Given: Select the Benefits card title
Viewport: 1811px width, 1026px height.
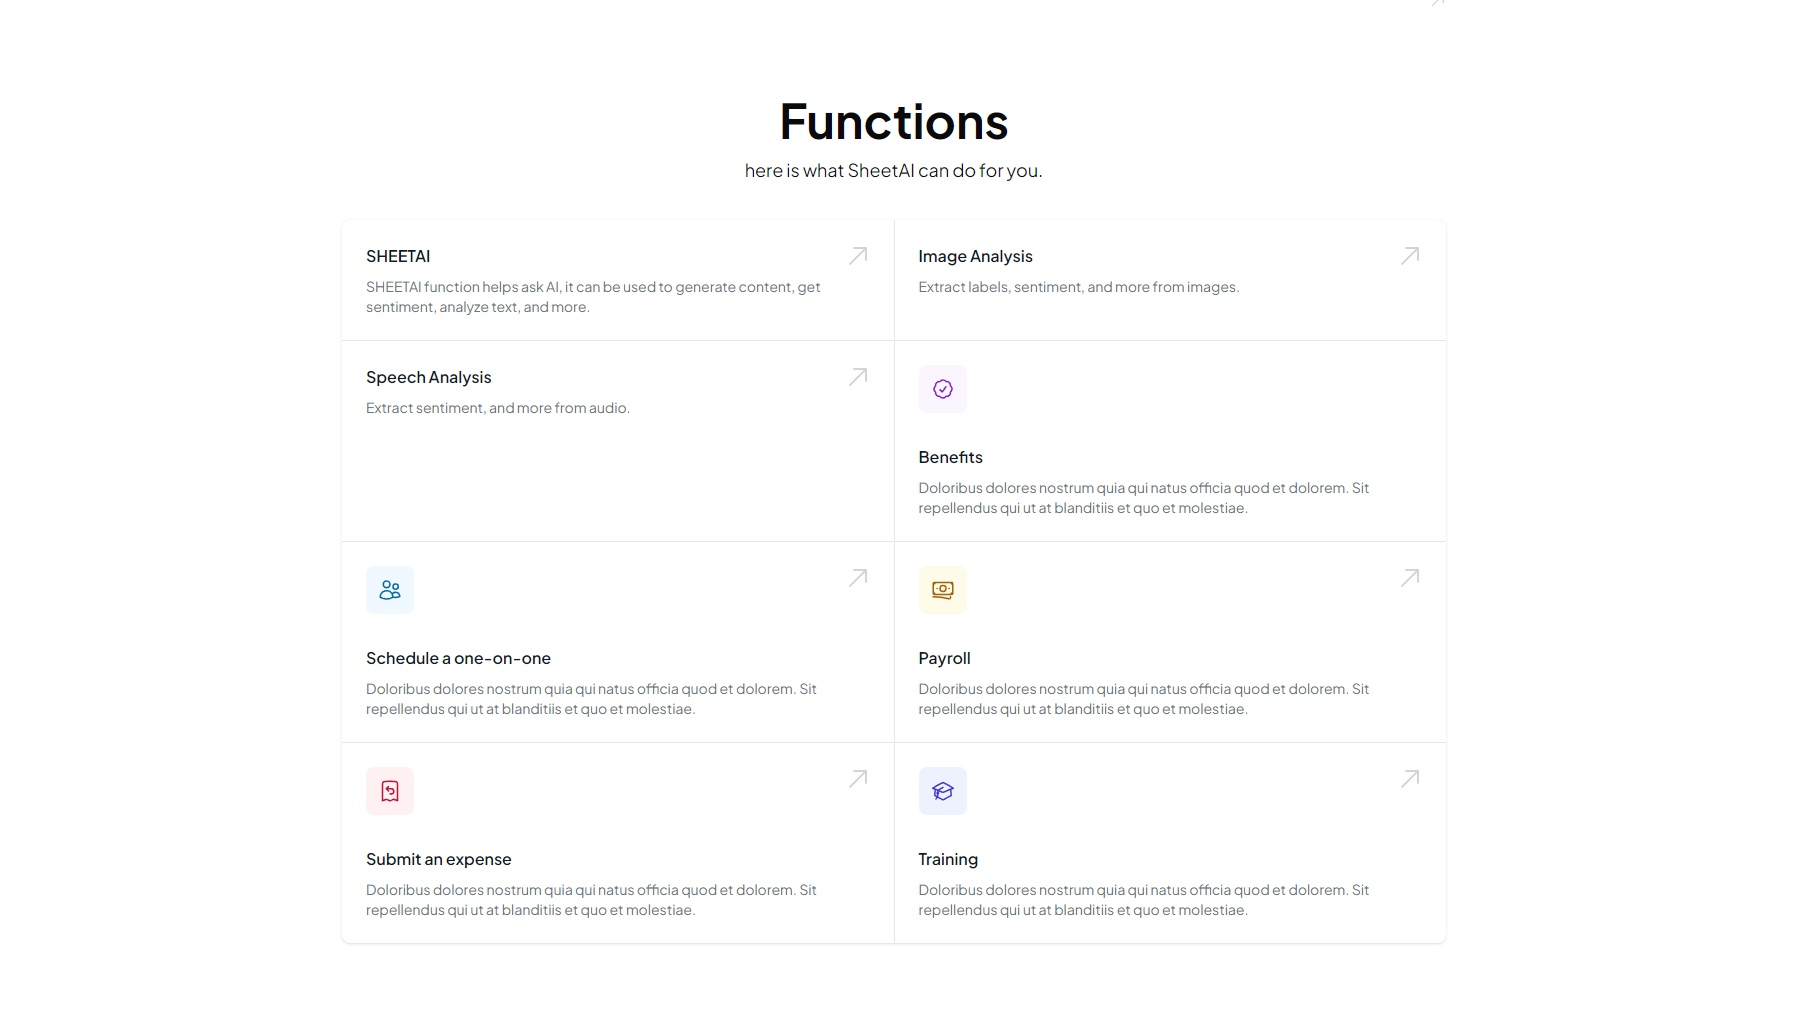Looking at the screenshot, I should (x=950, y=458).
